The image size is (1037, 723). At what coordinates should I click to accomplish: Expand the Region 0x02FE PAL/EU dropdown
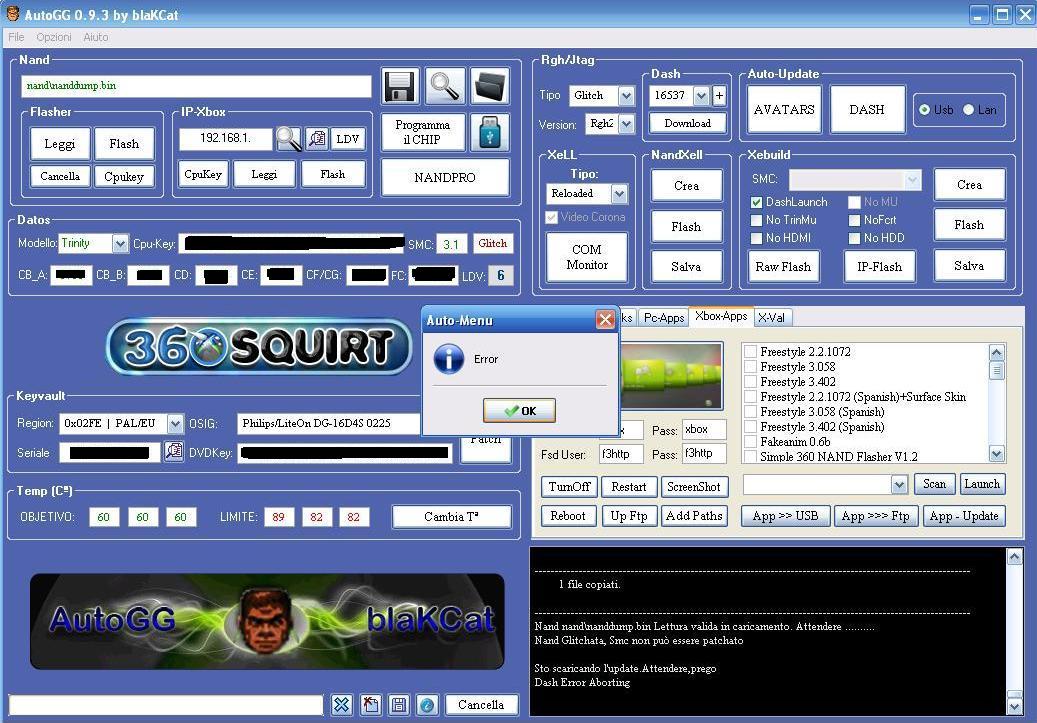tap(175, 424)
